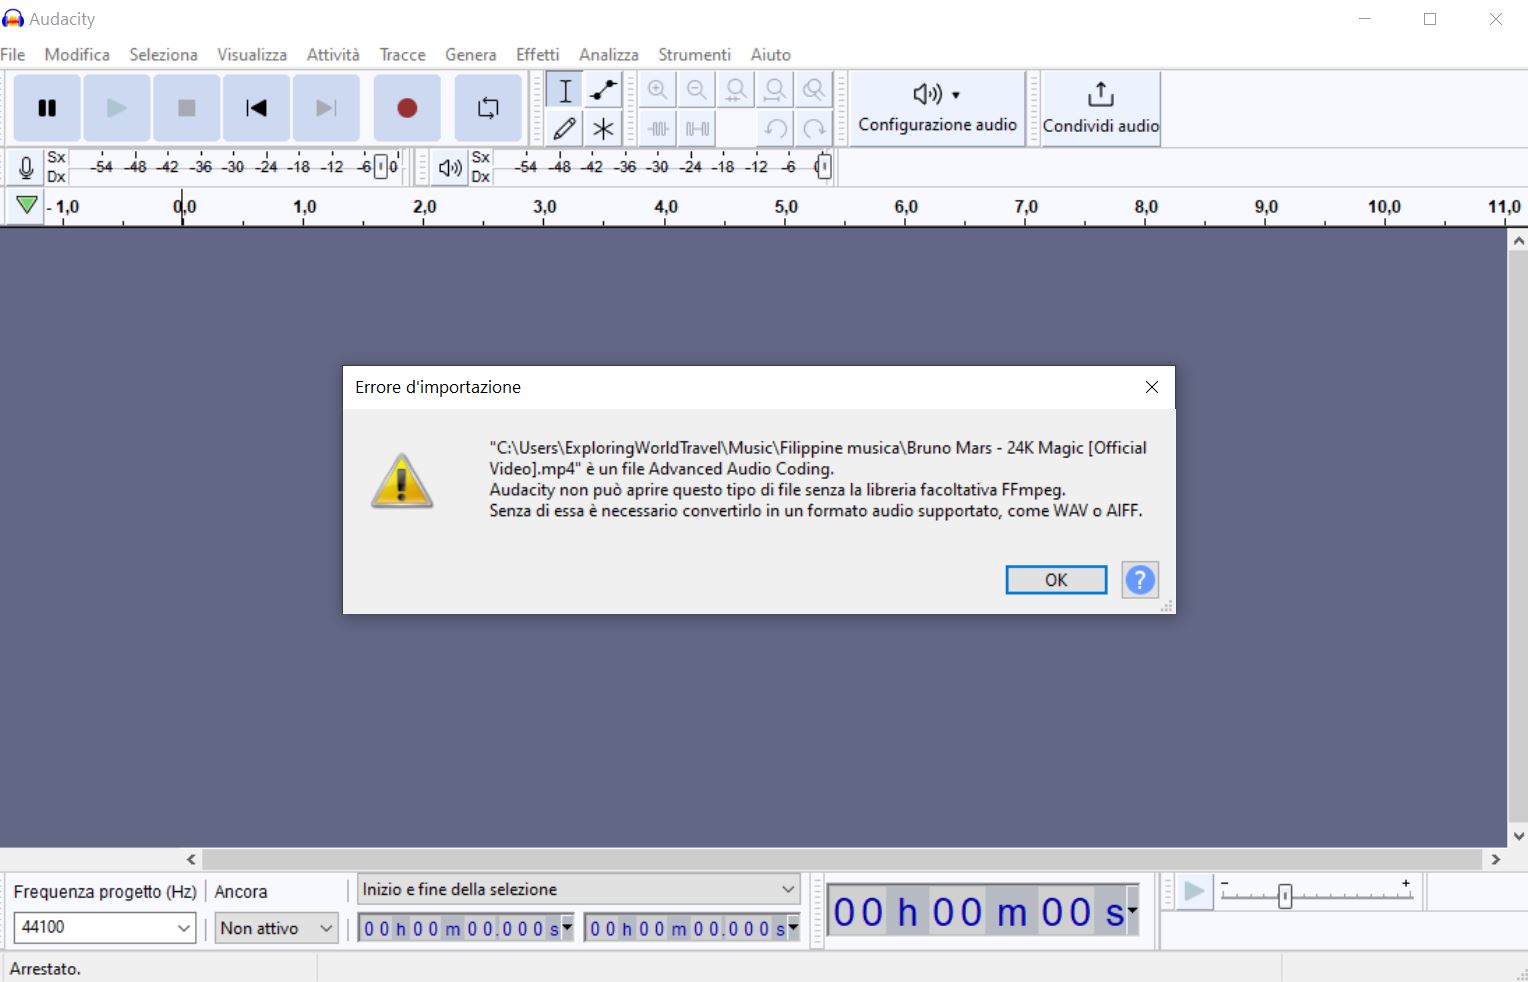Click the Condividi audio button

click(x=1101, y=108)
